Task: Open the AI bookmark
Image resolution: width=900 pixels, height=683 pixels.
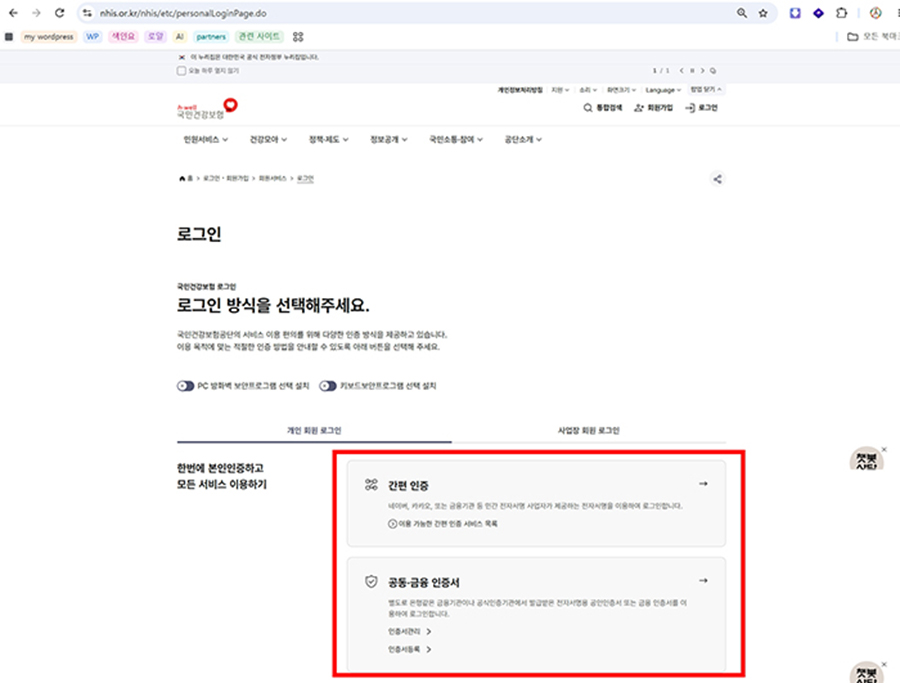Action: [180, 37]
